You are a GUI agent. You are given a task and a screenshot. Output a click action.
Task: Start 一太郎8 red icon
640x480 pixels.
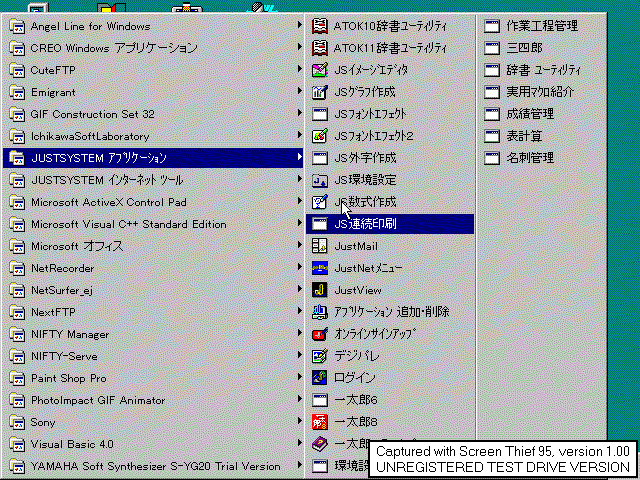pyautogui.click(x=320, y=422)
